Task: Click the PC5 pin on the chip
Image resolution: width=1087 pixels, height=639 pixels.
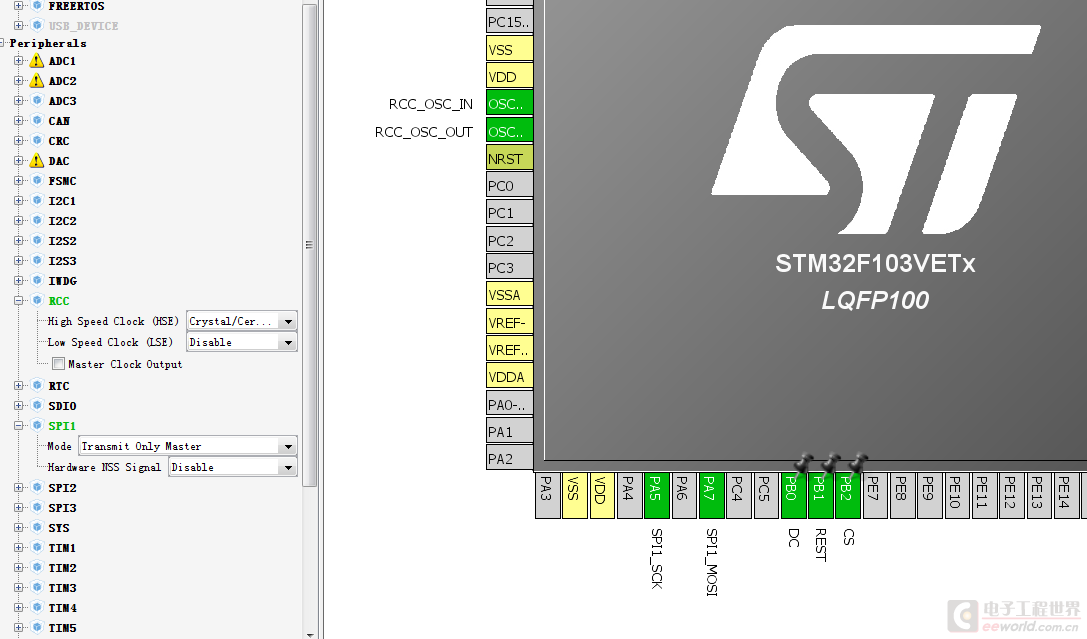Action: (x=766, y=496)
